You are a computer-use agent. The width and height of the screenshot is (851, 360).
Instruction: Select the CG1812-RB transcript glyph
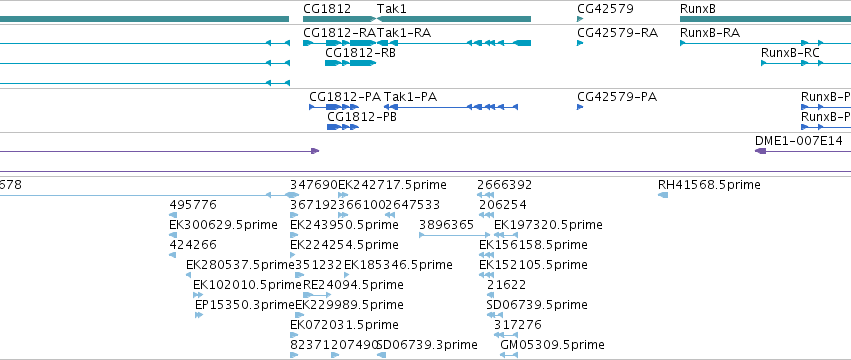click(x=350, y=63)
